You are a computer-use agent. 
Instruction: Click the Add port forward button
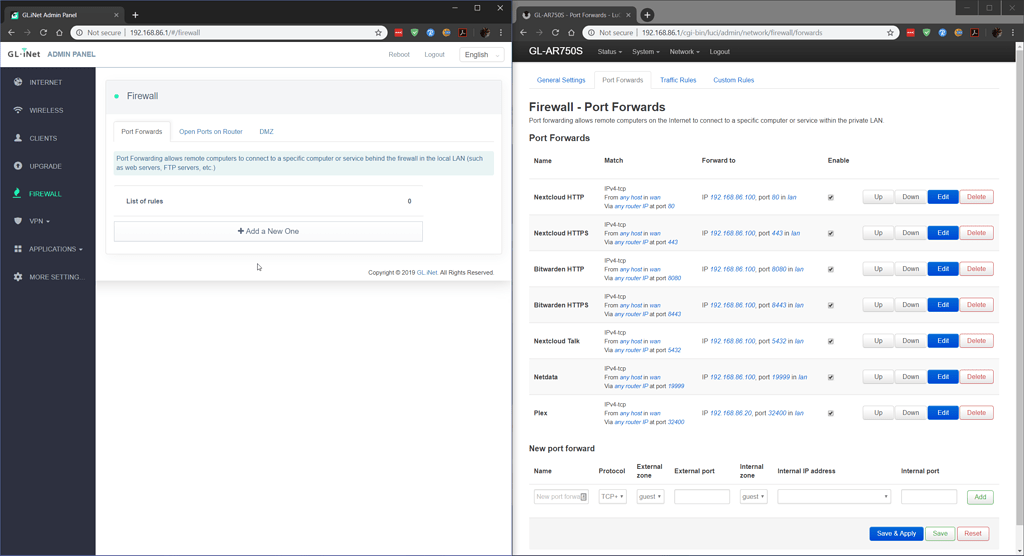[x=980, y=497]
